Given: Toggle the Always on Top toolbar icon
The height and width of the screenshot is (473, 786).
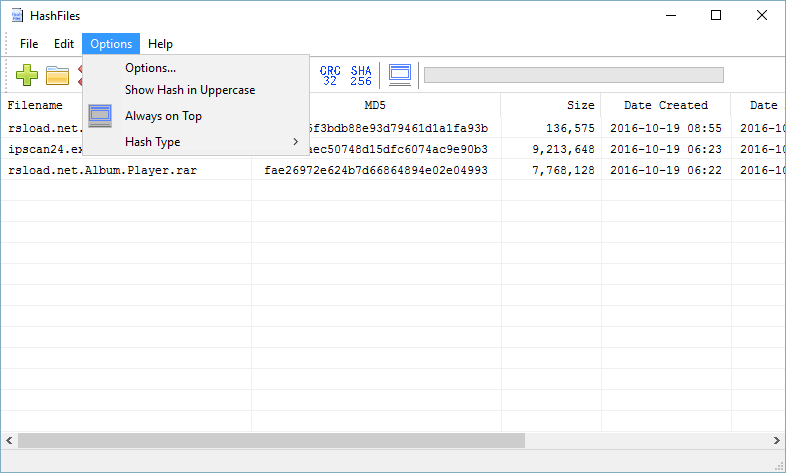Looking at the screenshot, I should [x=400, y=75].
